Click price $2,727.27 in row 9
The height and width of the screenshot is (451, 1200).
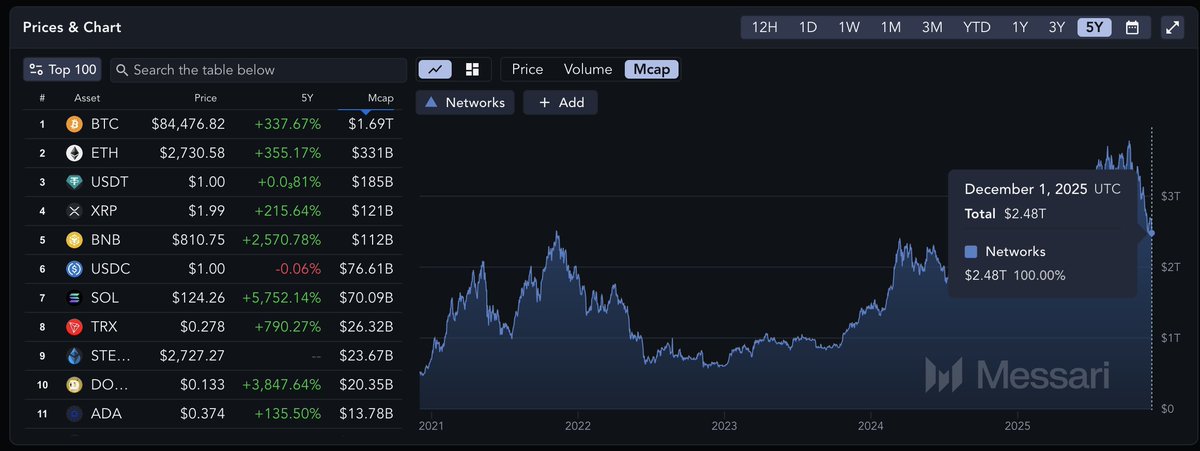pyautogui.click(x=192, y=356)
